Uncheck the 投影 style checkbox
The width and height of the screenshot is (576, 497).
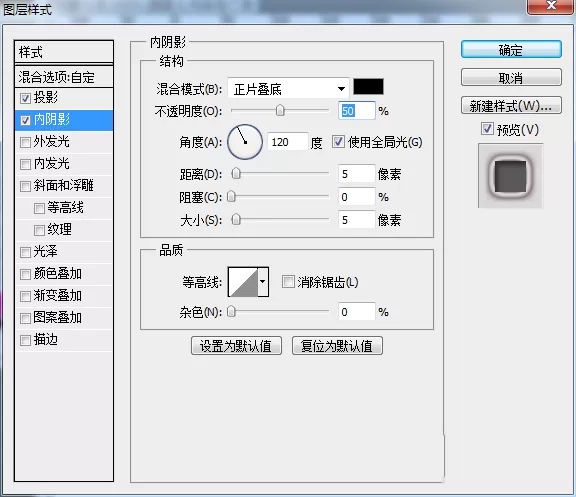coord(25,98)
